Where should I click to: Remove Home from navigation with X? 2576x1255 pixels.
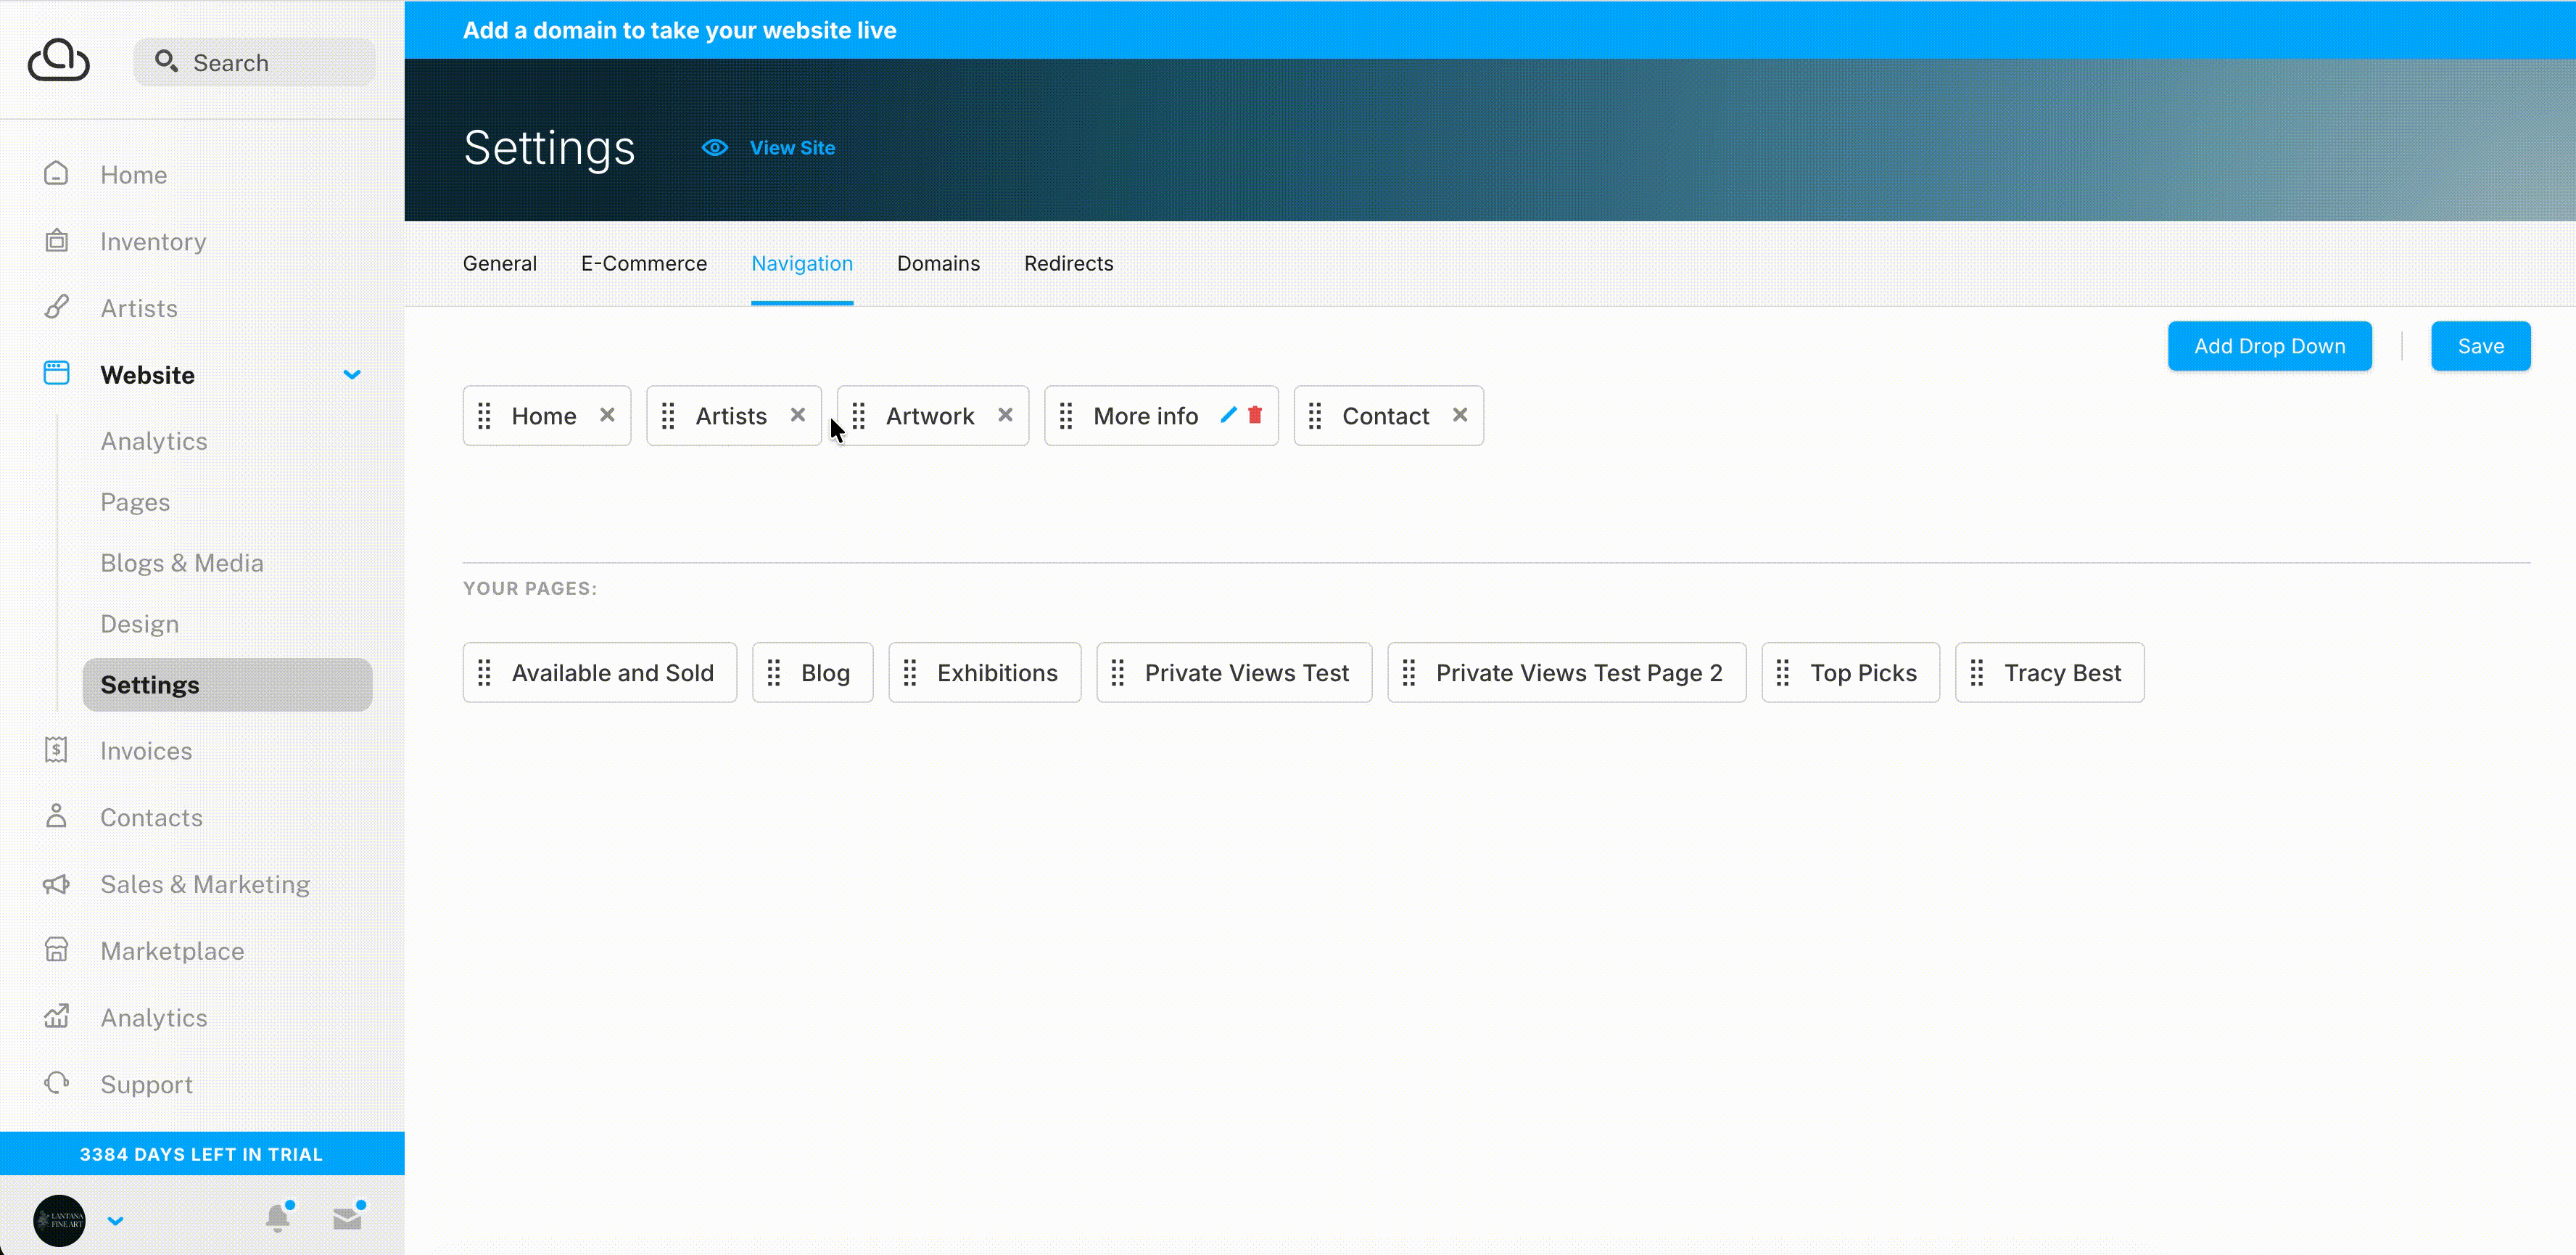click(607, 415)
